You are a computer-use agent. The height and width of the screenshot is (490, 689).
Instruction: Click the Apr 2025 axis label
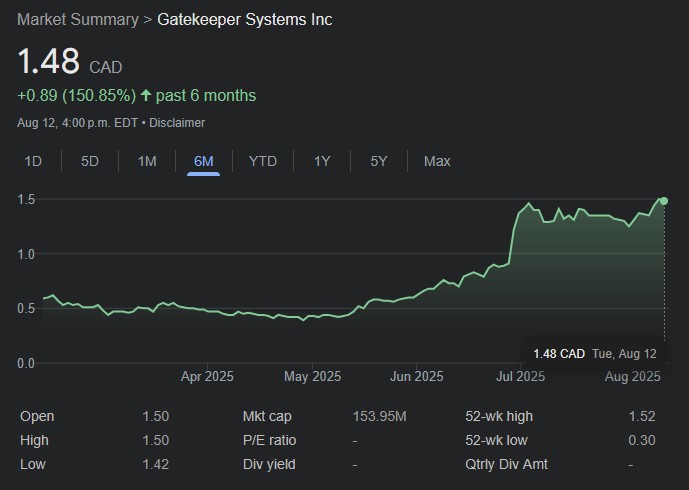[x=207, y=377]
